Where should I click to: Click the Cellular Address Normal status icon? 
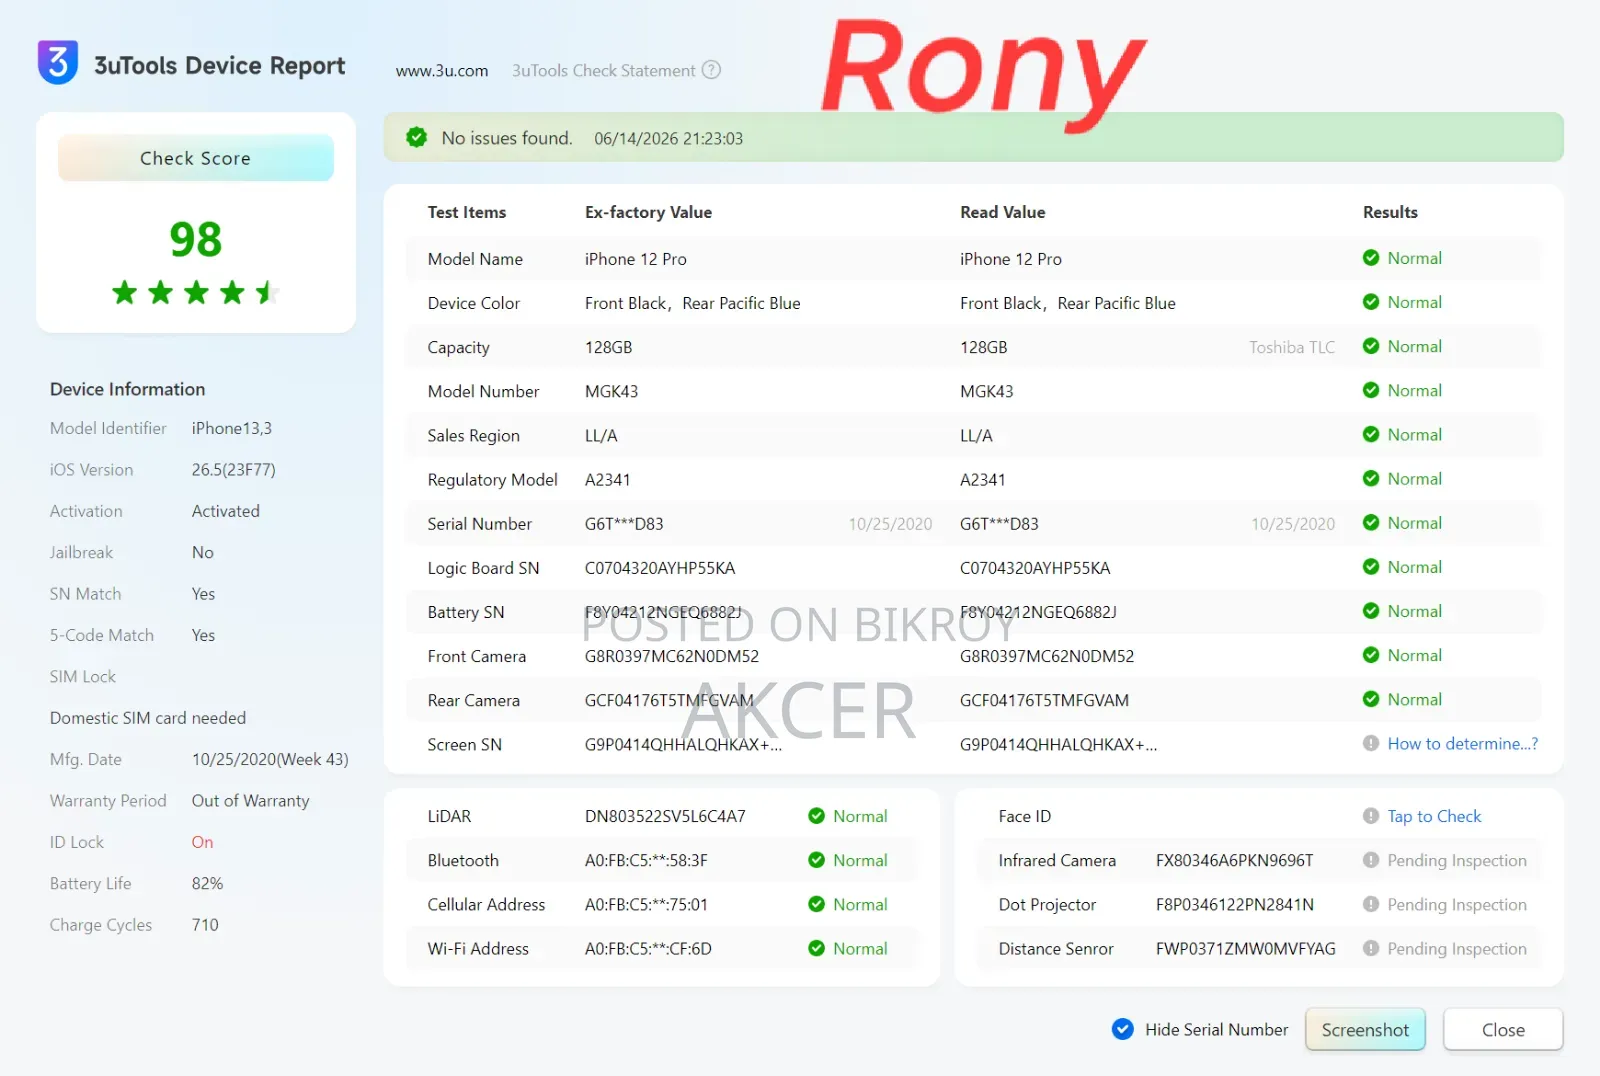(816, 904)
